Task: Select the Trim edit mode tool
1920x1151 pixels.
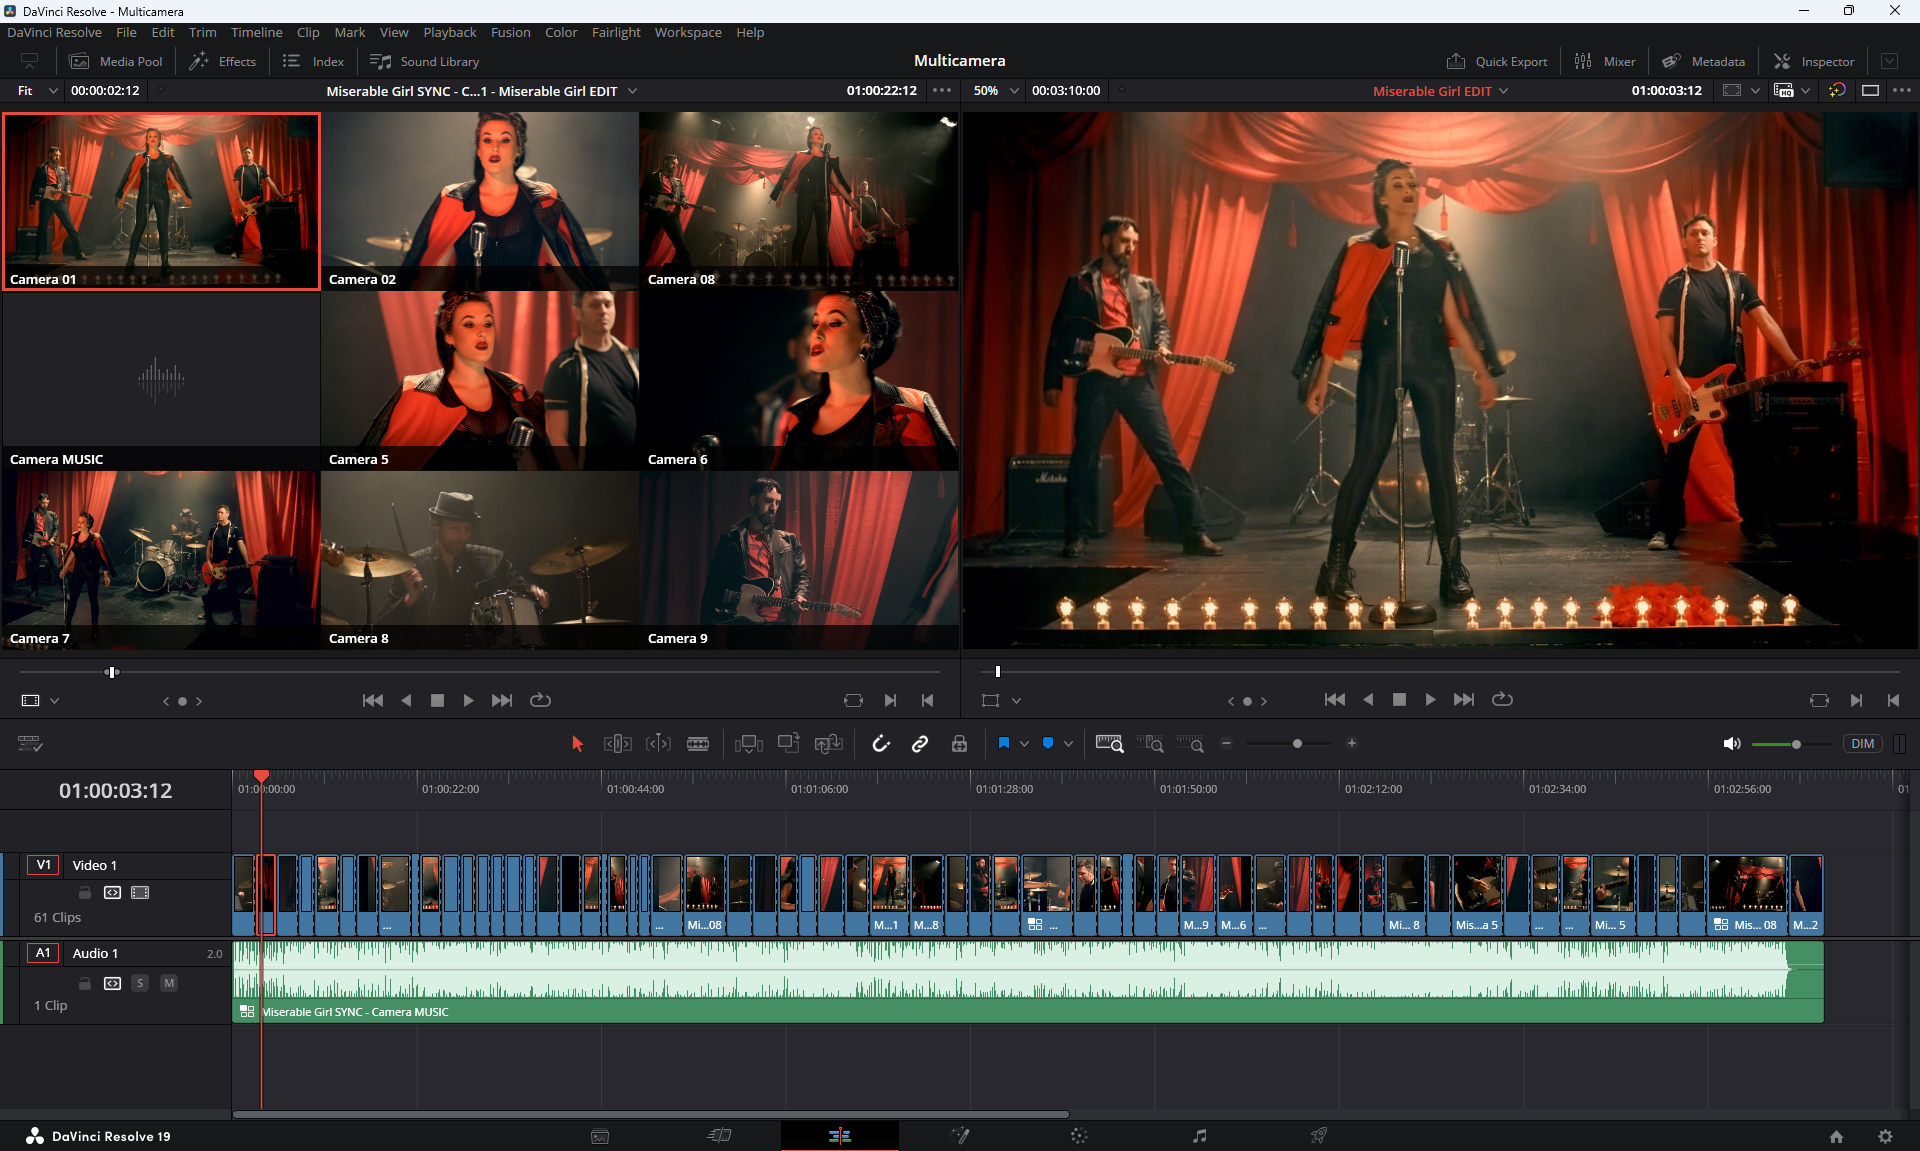Action: [x=617, y=743]
